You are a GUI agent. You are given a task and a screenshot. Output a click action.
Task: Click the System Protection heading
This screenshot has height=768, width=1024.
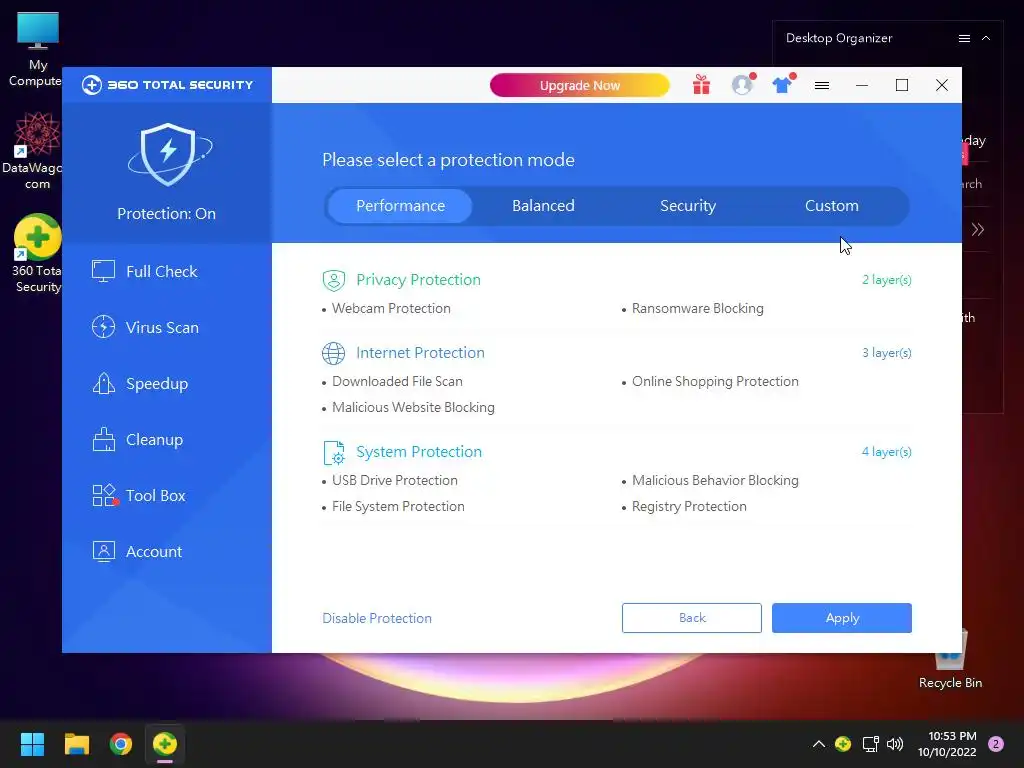tap(419, 452)
